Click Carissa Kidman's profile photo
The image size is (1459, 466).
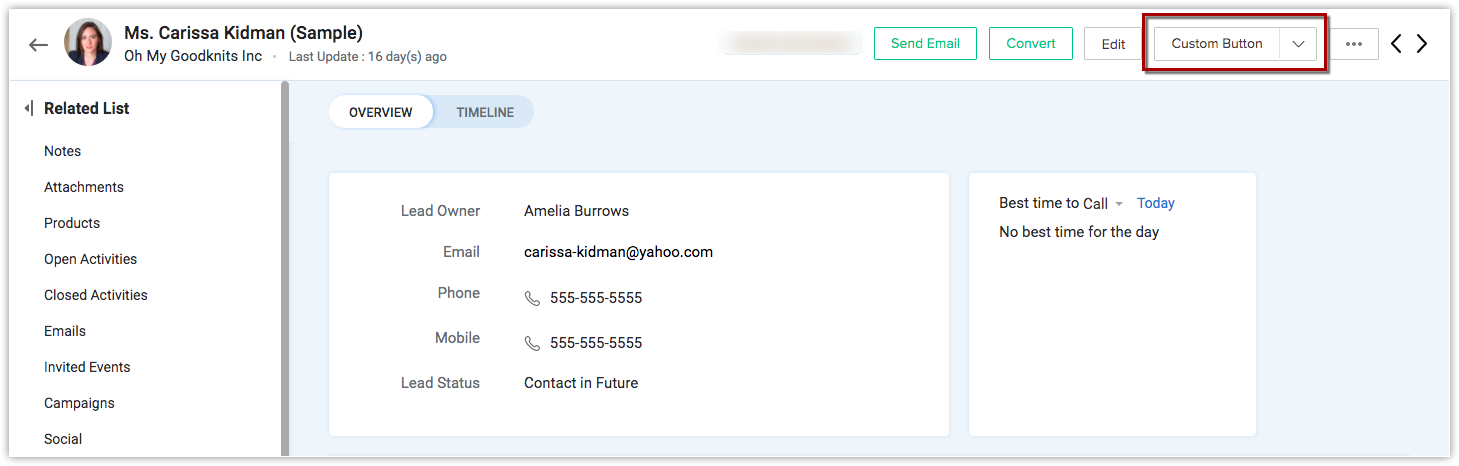coord(88,44)
